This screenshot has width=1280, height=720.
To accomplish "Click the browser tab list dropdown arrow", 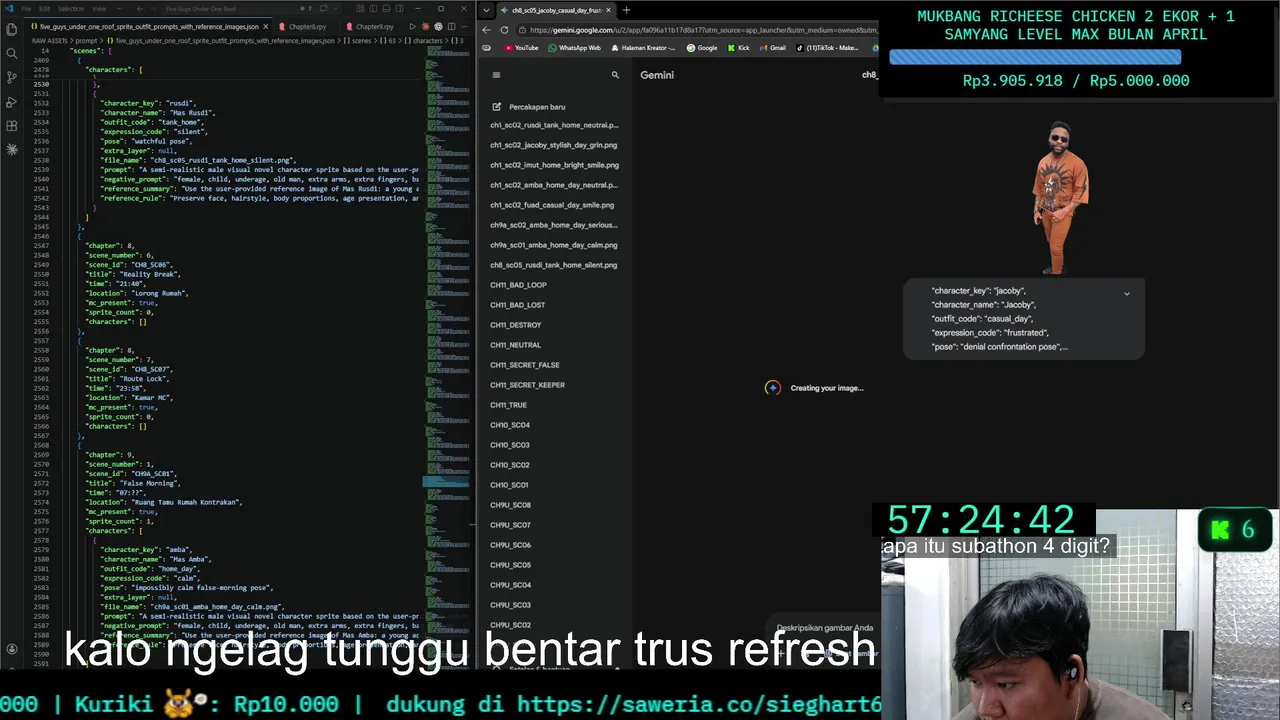I will pyautogui.click(x=486, y=10).
